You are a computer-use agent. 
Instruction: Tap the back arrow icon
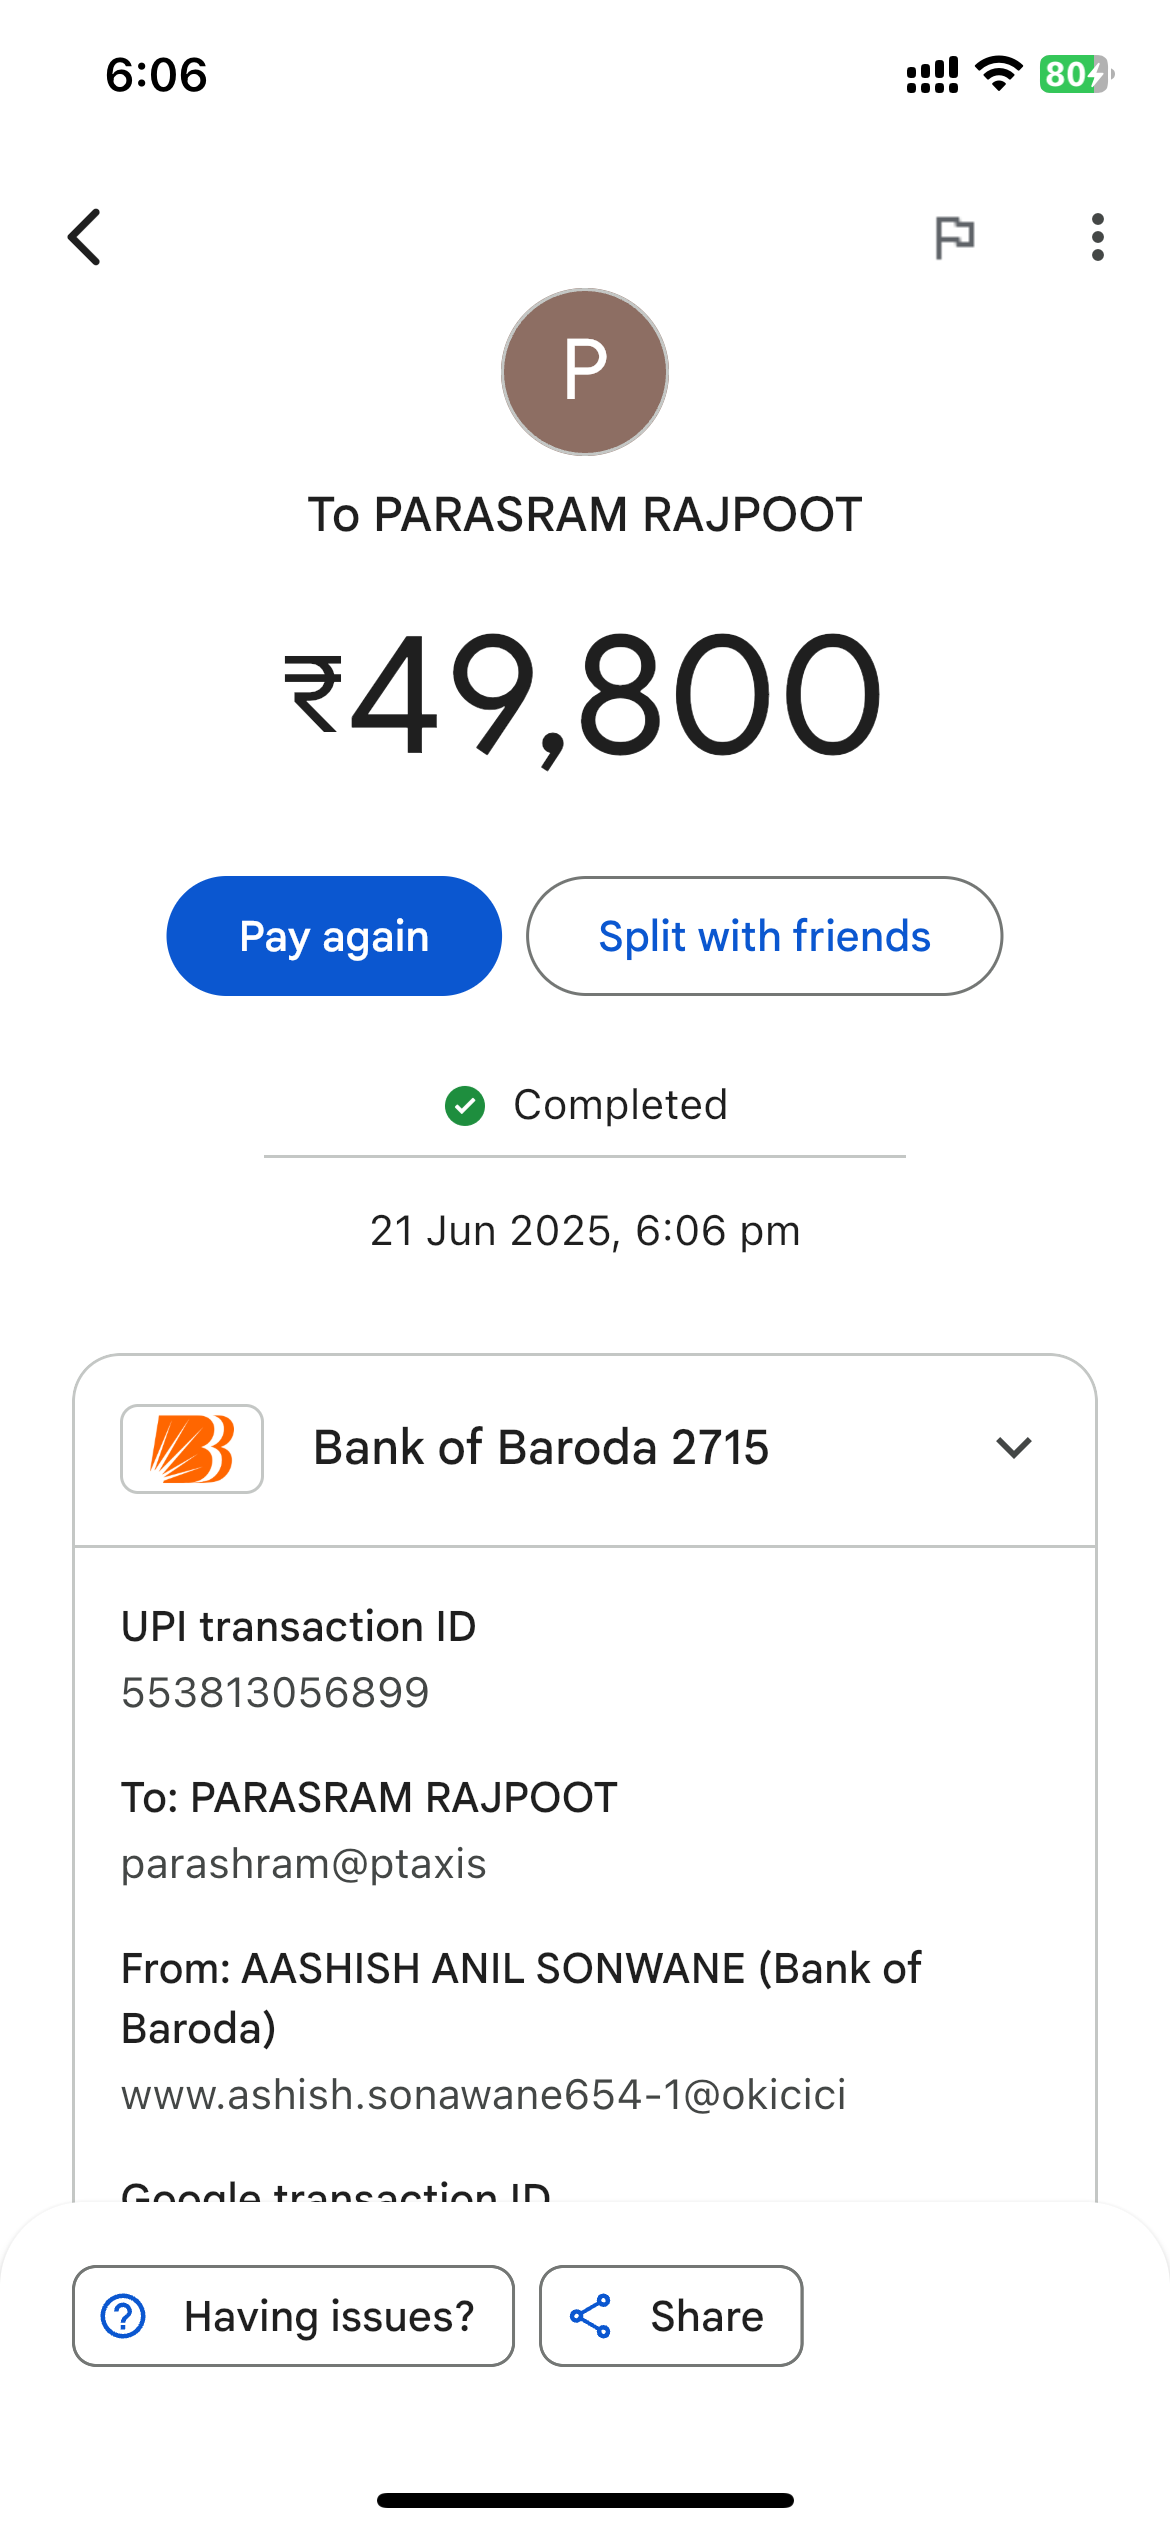(x=86, y=237)
